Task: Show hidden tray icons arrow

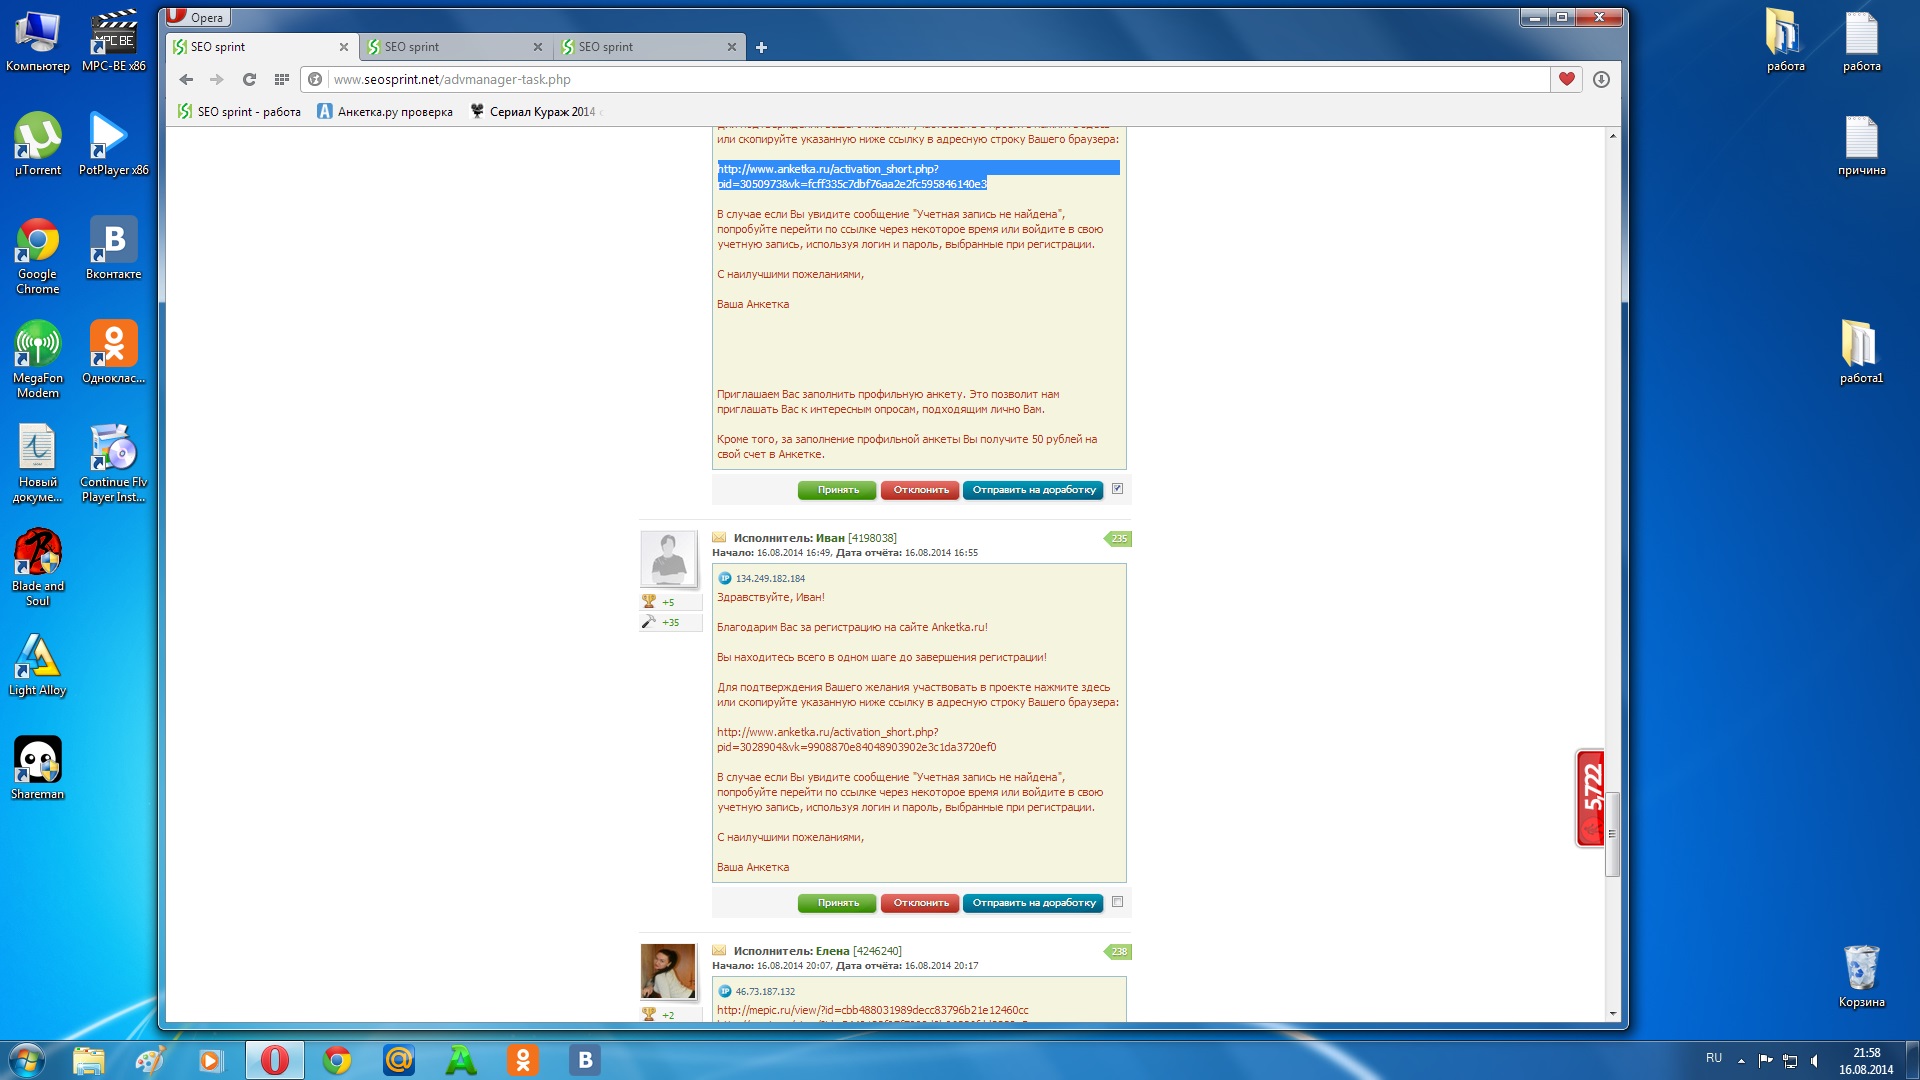Action: [x=1741, y=1060]
